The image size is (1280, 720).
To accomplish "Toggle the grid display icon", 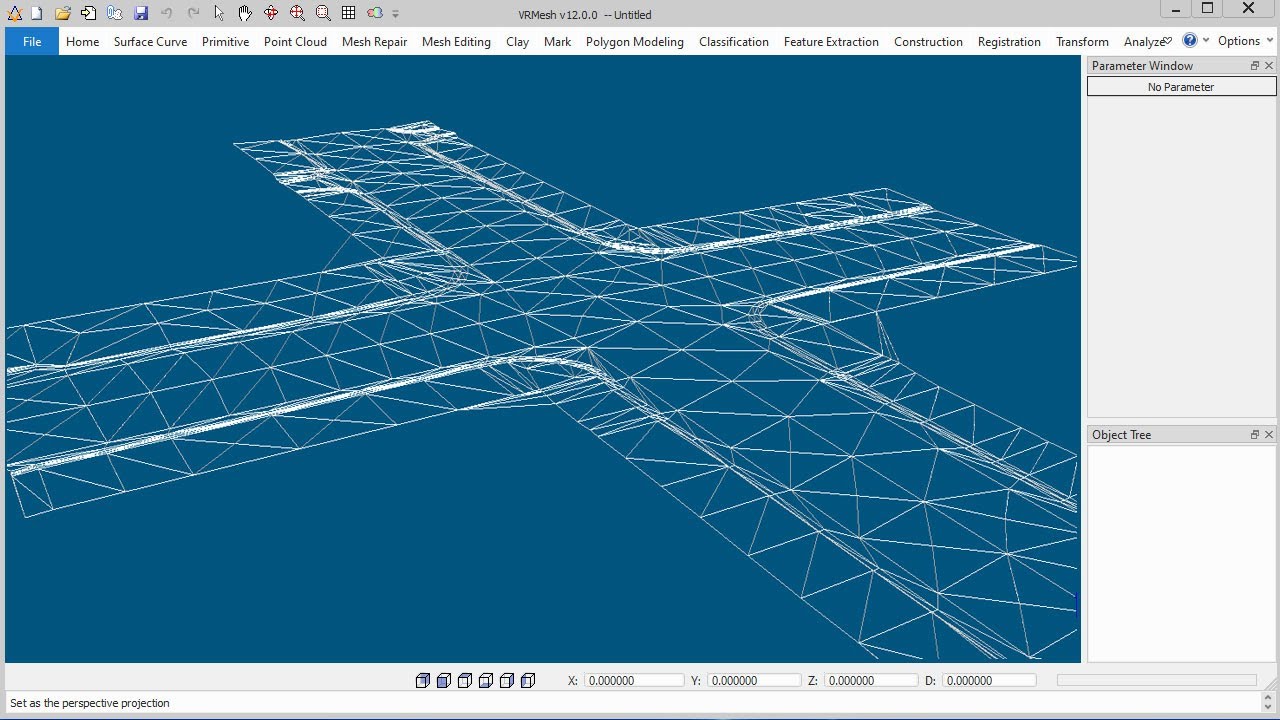I will click(x=348, y=13).
